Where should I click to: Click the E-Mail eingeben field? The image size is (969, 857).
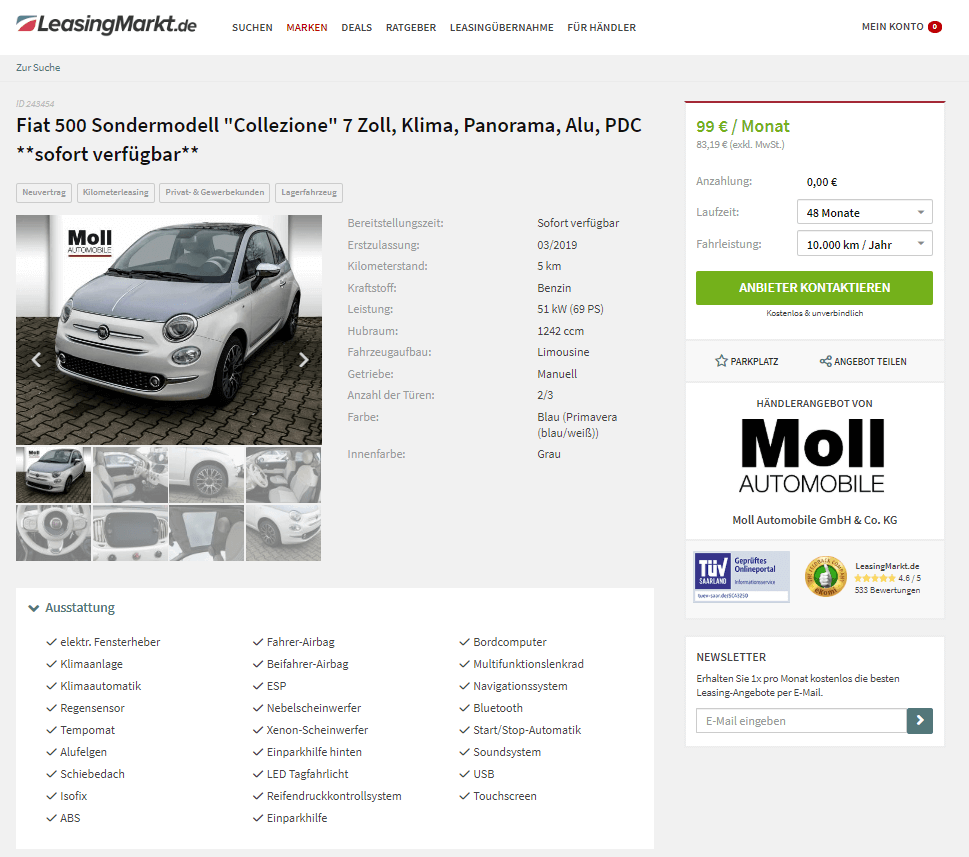(801, 720)
